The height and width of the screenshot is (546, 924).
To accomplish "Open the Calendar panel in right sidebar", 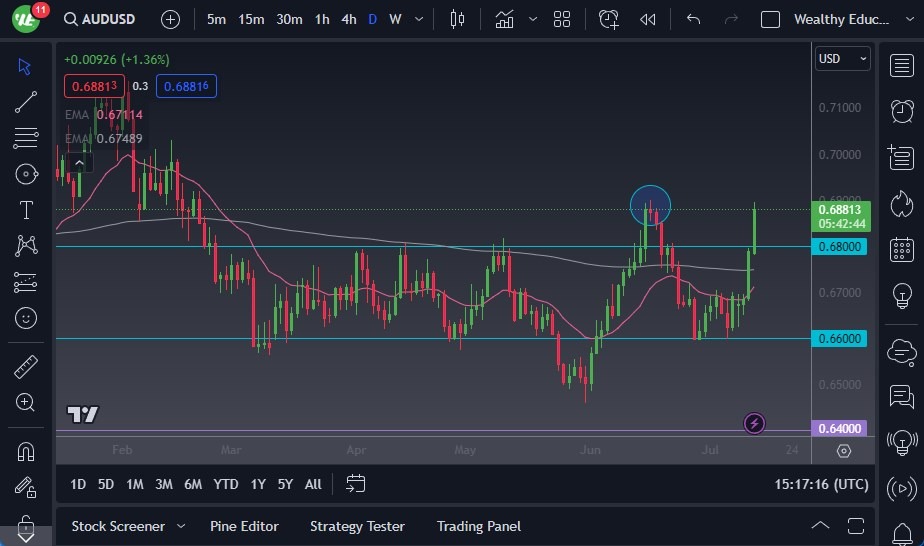I will click(902, 249).
